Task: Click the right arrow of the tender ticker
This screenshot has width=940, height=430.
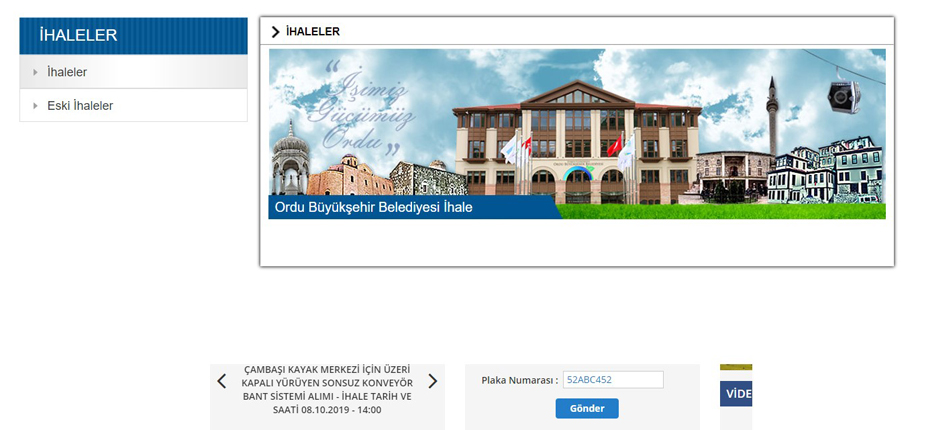Action: click(x=433, y=381)
